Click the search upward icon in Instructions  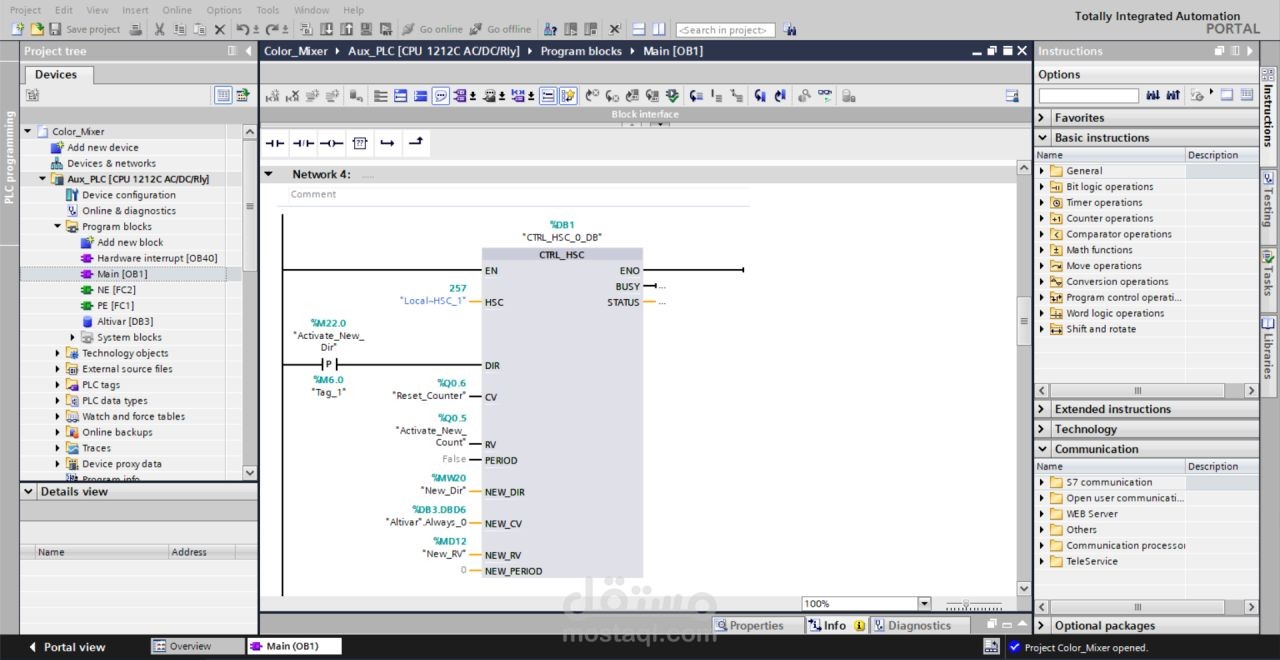1172,95
